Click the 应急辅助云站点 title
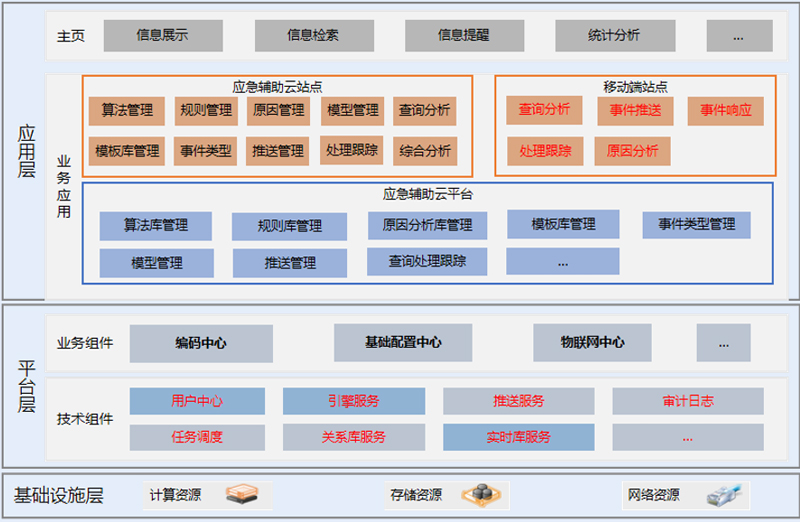This screenshot has width=800, height=522. 277,87
